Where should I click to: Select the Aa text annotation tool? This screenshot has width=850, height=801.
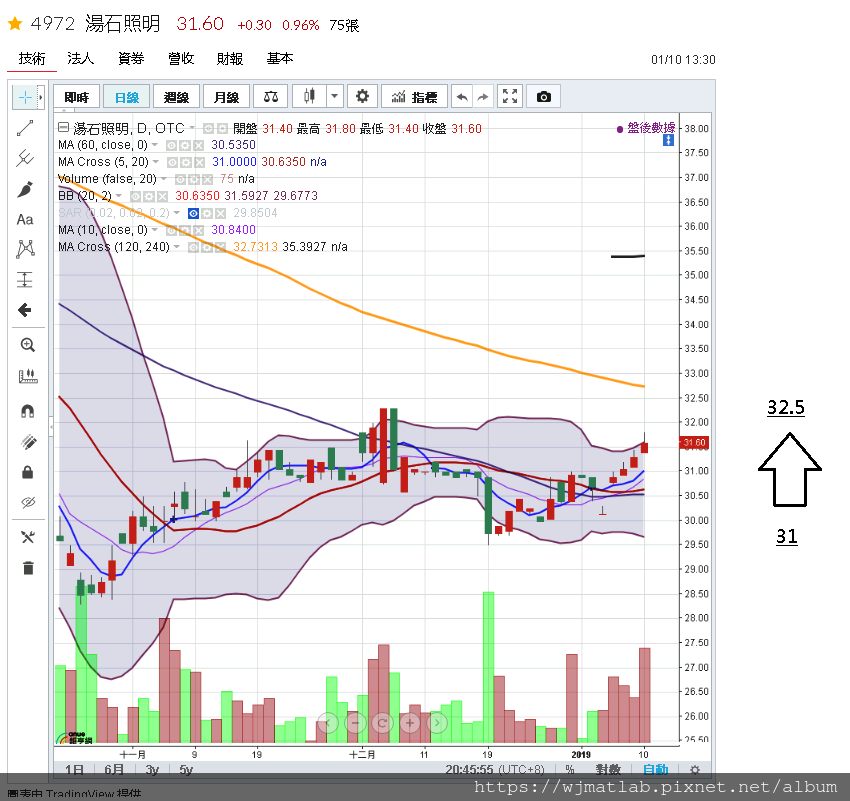tap(25, 219)
